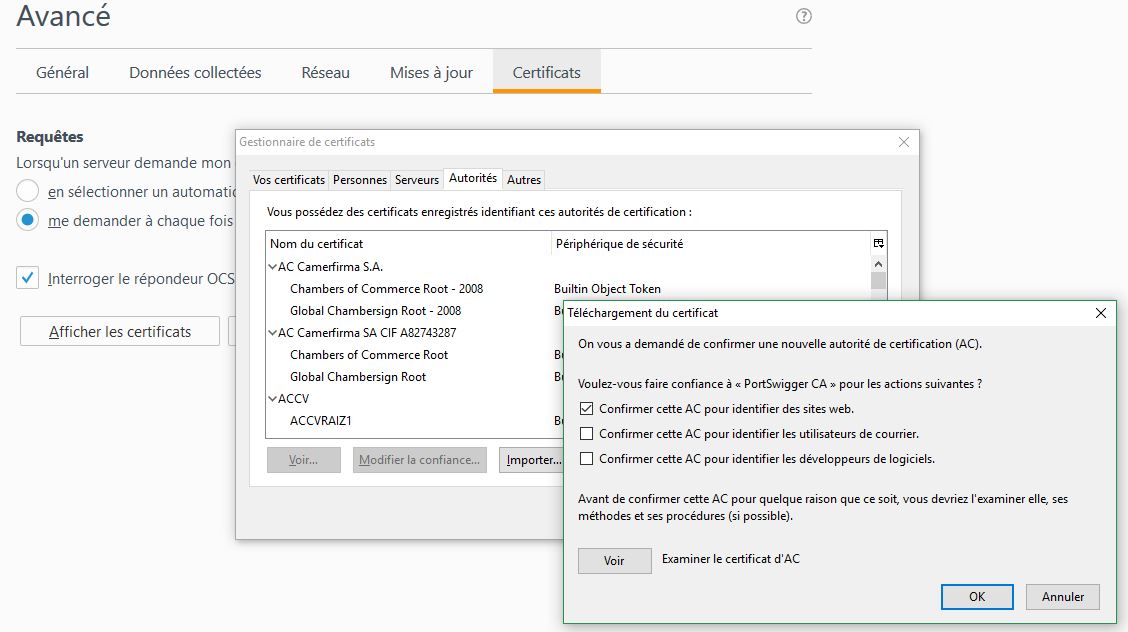Image resolution: width=1128 pixels, height=632 pixels.
Task: Click the certificate list scrollbar up arrow
Action: tap(878, 262)
